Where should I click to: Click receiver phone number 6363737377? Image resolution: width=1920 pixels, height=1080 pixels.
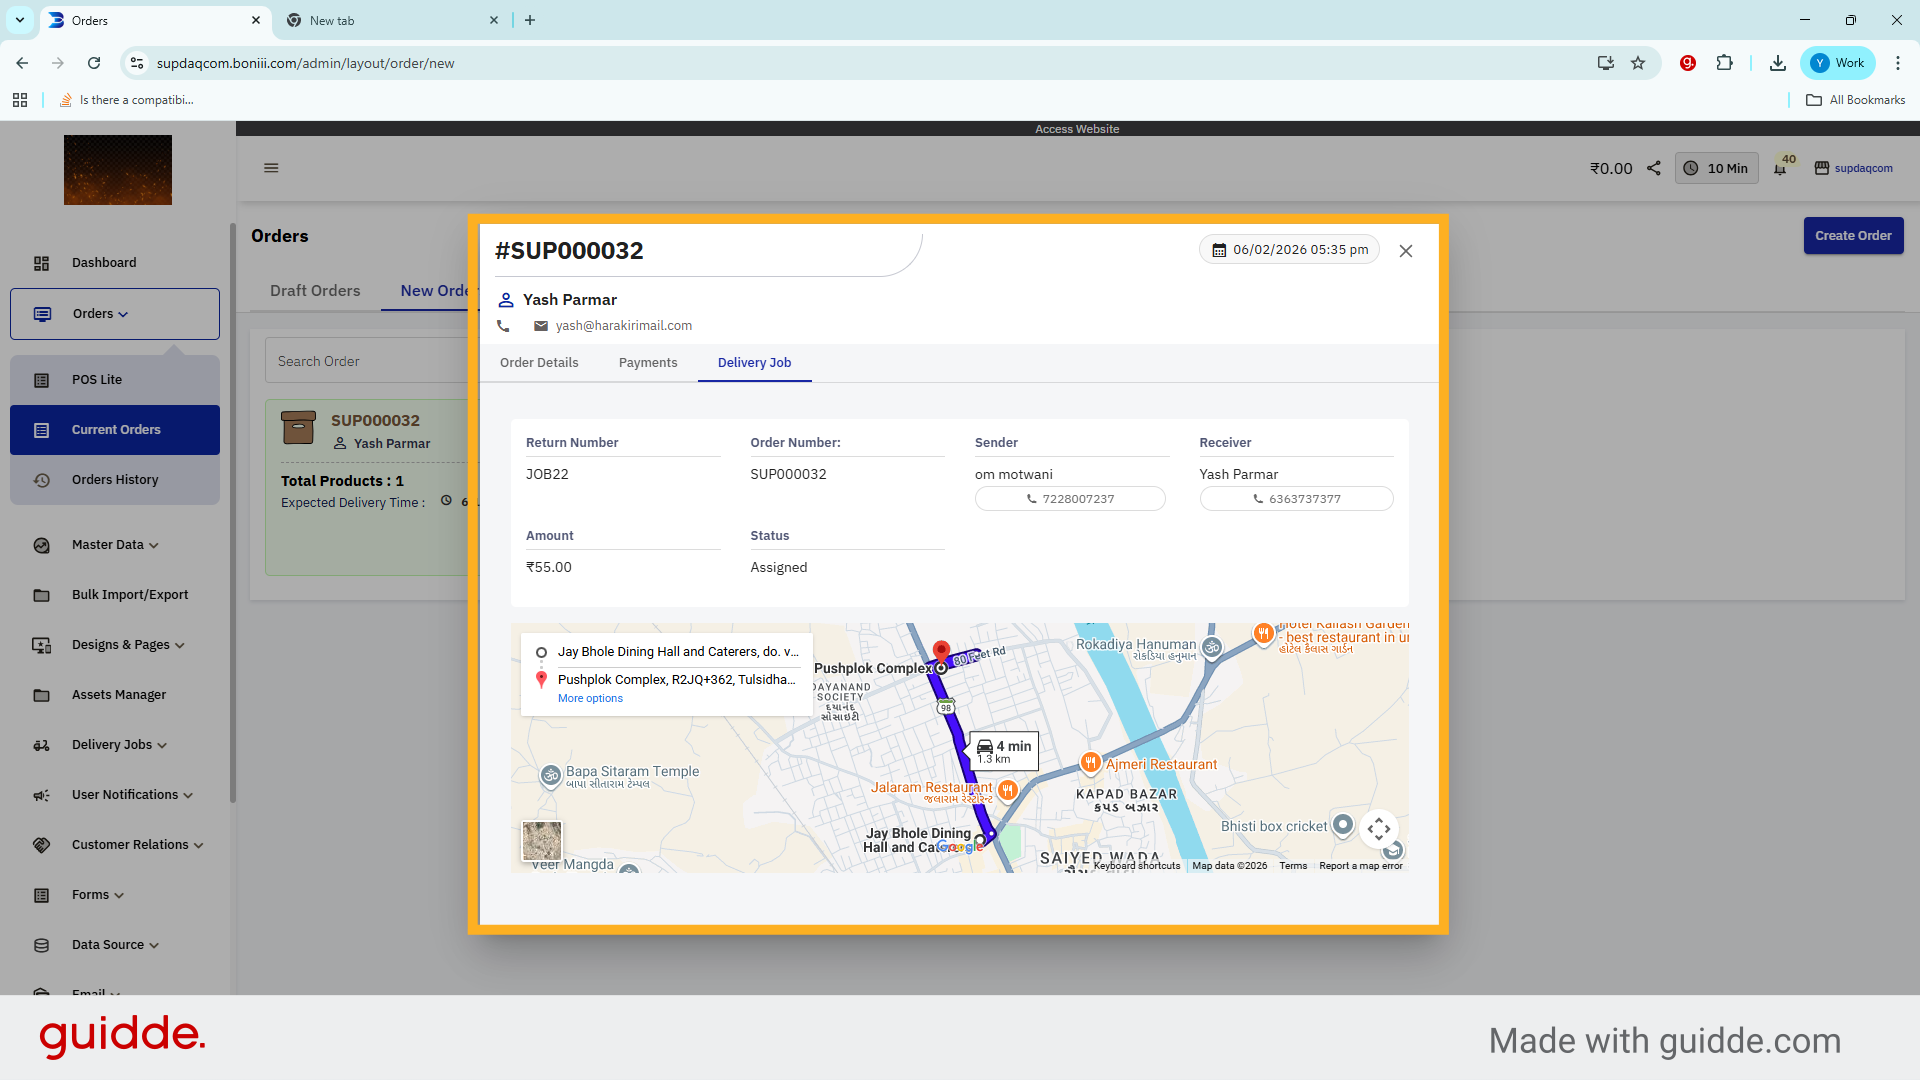pos(1296,499)
